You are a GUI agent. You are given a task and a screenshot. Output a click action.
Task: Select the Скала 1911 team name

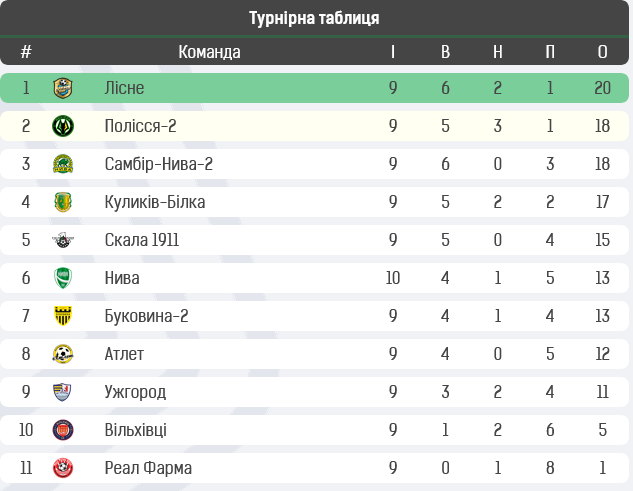pyautogui.click(x=142, y=240)
